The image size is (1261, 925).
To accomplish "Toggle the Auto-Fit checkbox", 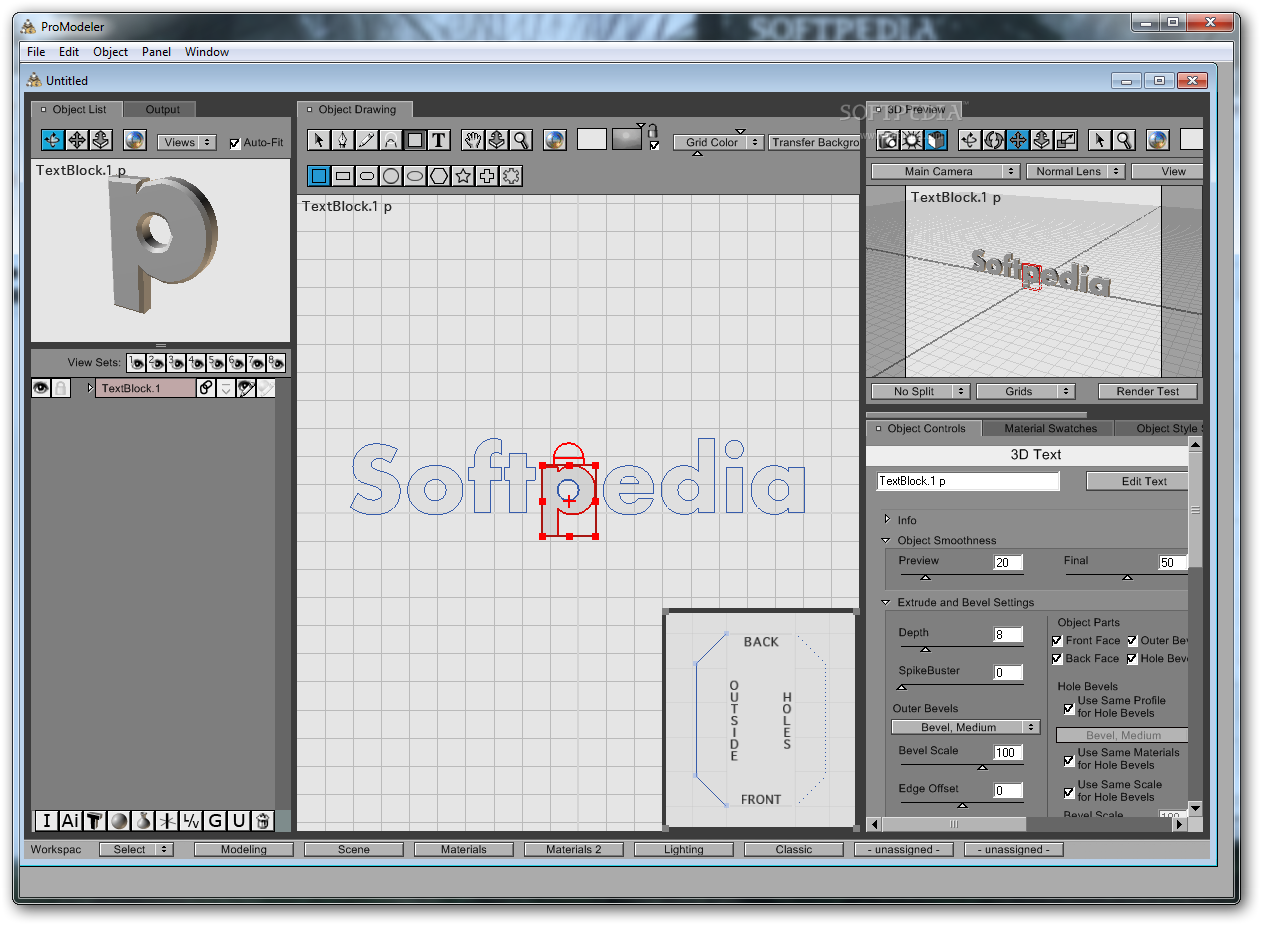I will tap(236, 143).
